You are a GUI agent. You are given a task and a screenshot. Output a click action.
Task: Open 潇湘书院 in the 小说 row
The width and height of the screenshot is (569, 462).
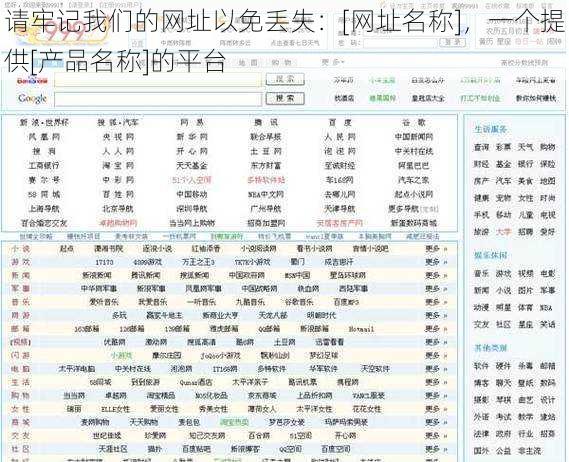(109, 249)
